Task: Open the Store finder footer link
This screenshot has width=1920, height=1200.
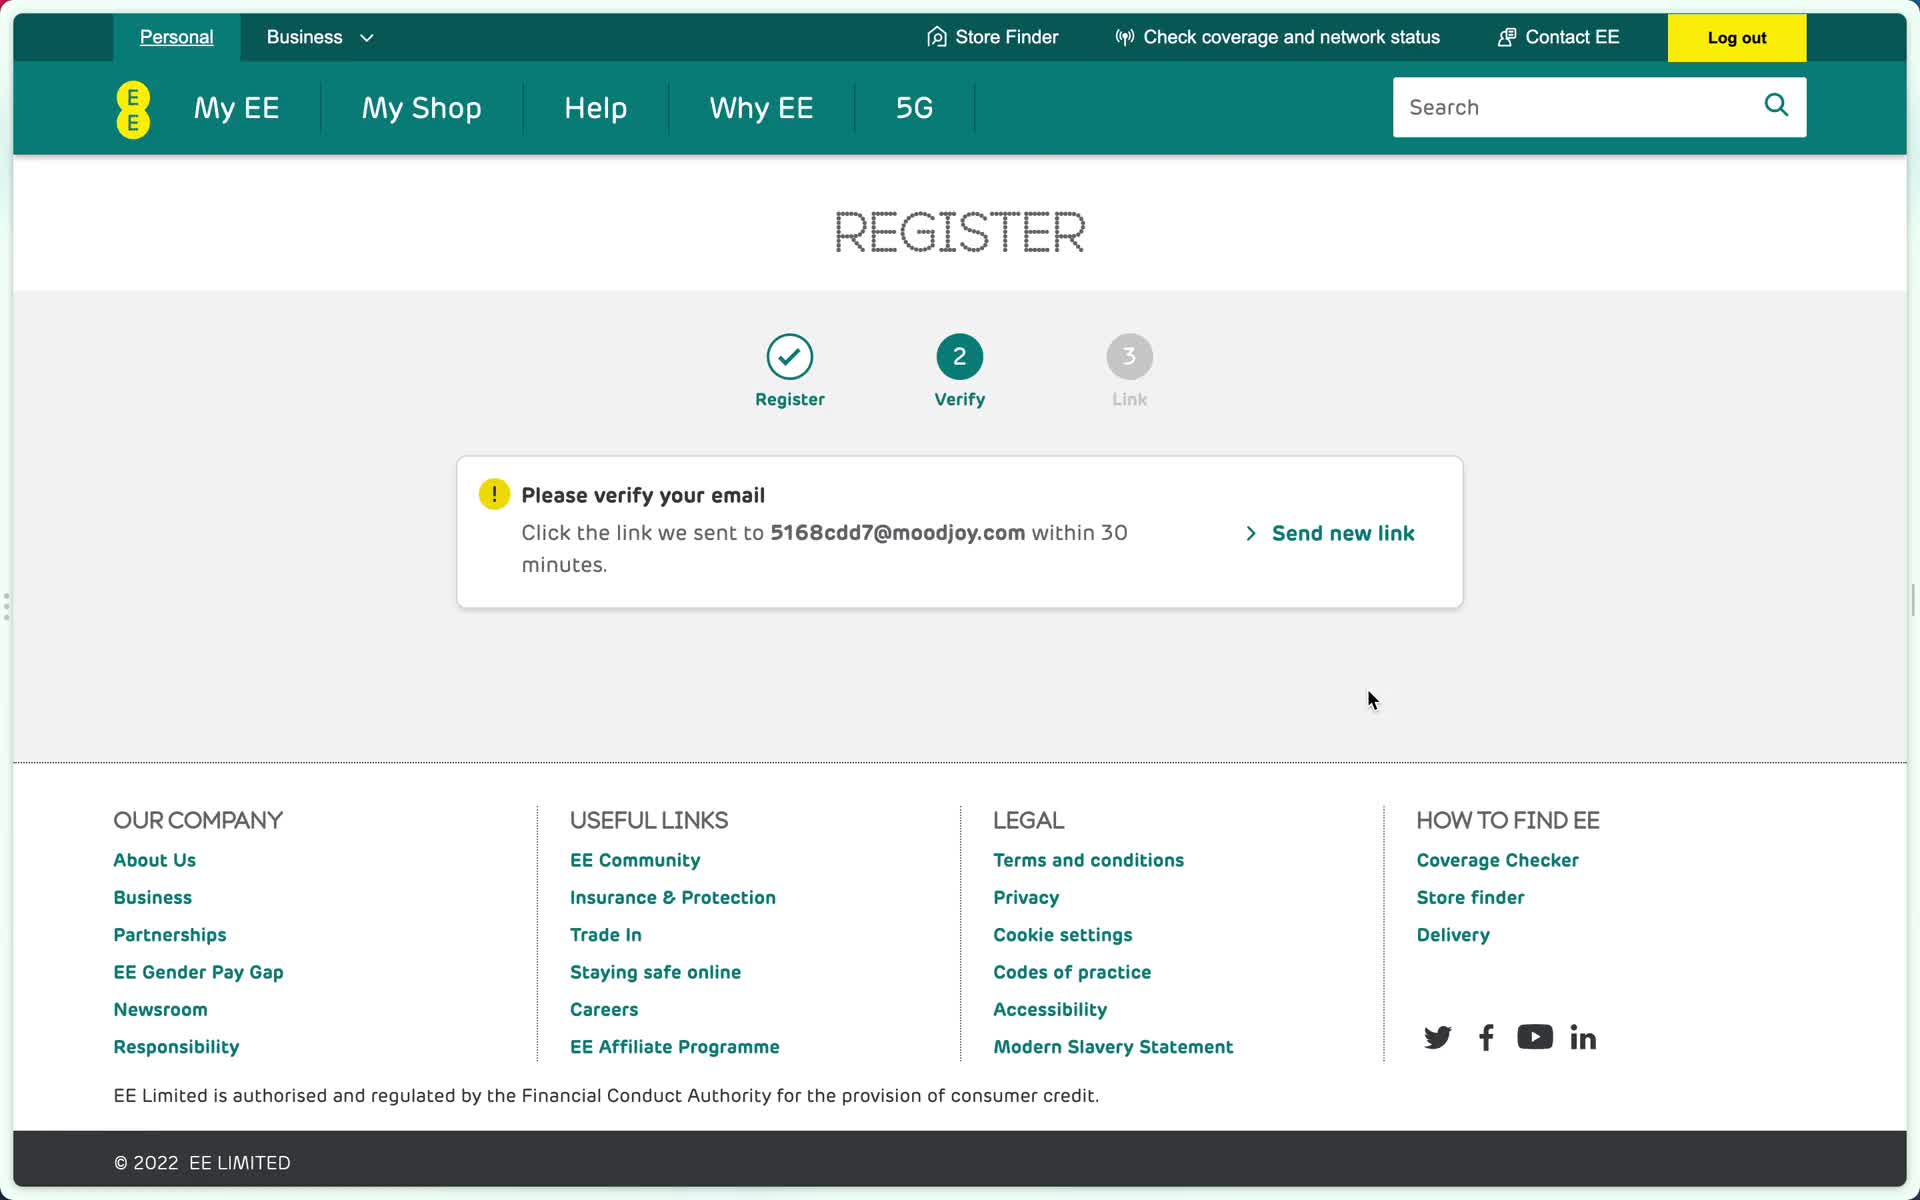Action: pos(1470,897)
